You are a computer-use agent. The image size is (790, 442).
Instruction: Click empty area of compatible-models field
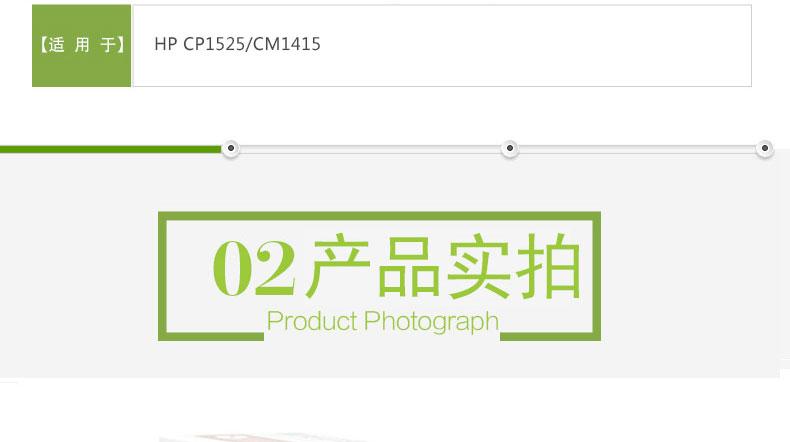pos(534,46)
